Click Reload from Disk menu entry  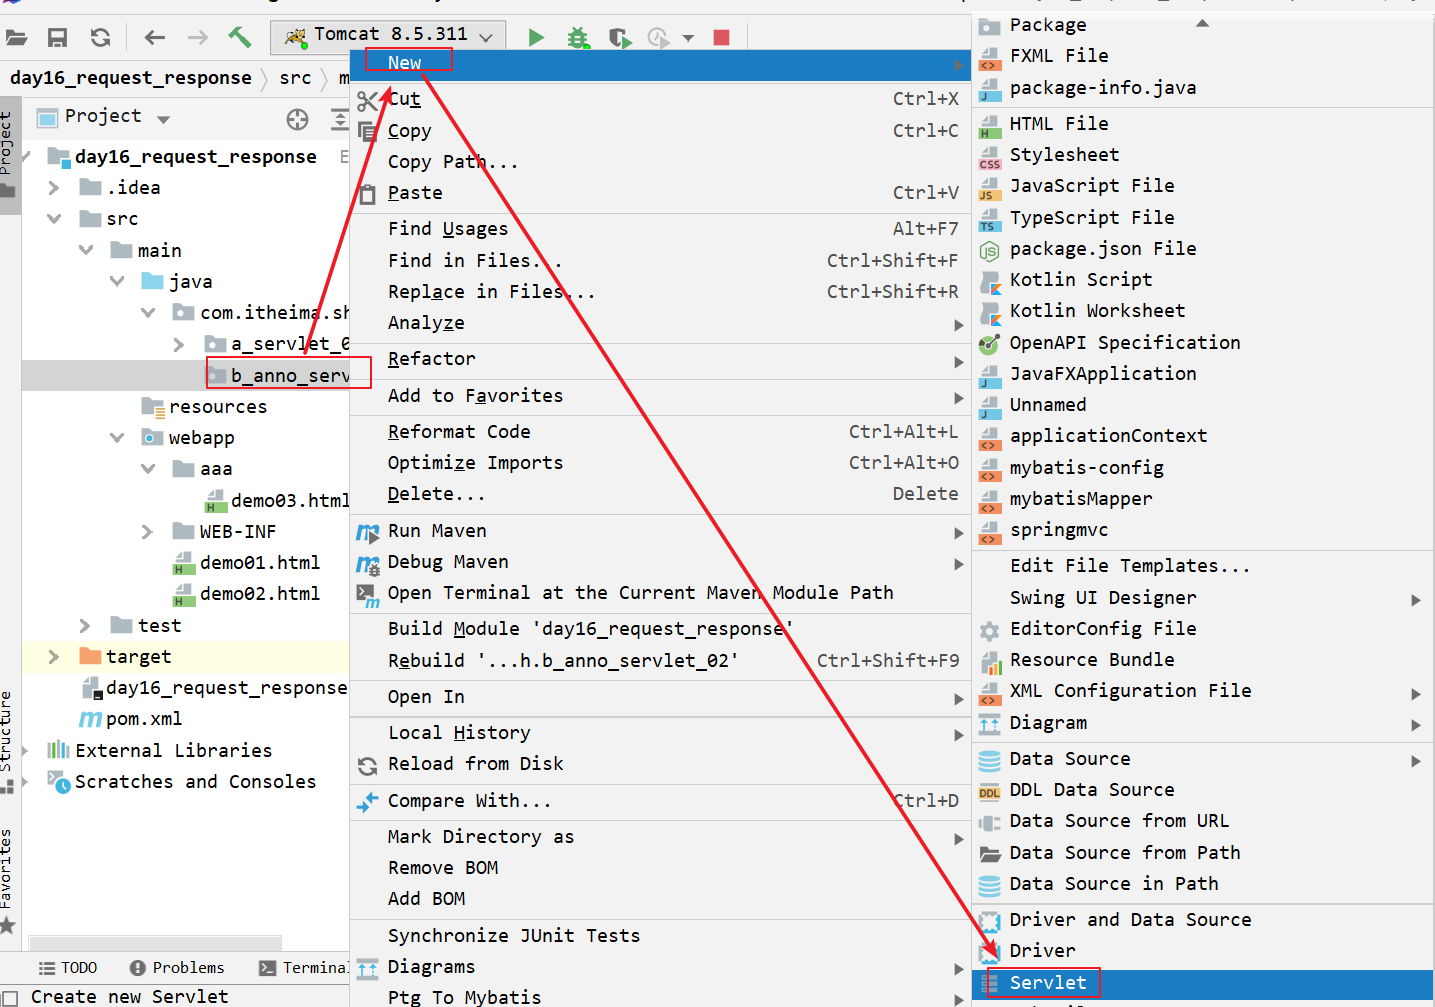(x=475, y=764)
